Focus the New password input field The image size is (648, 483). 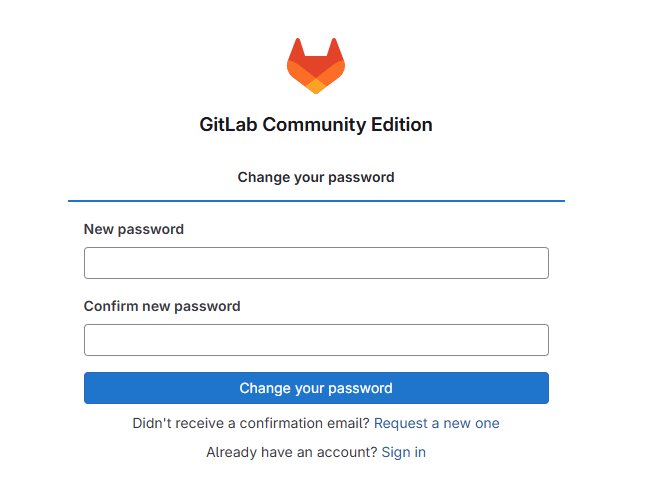(316, 263)
